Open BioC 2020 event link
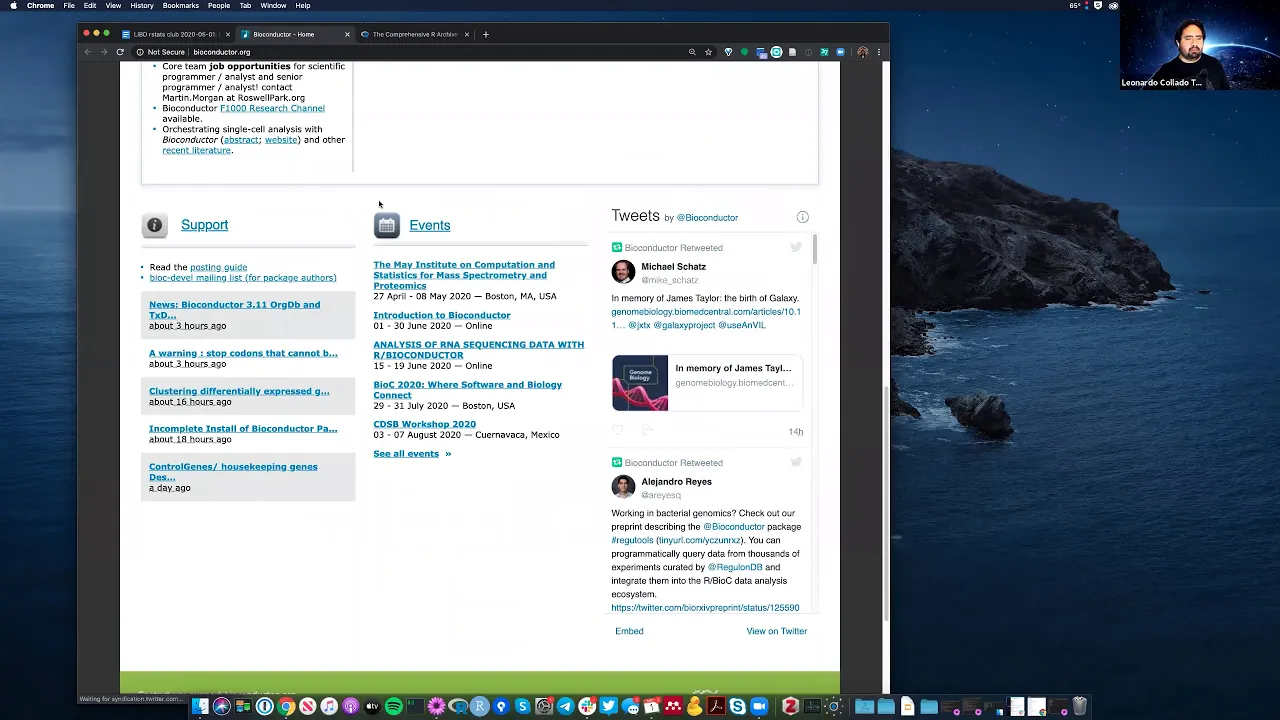This screenshot has height=720, width=1280. [468, 390]
